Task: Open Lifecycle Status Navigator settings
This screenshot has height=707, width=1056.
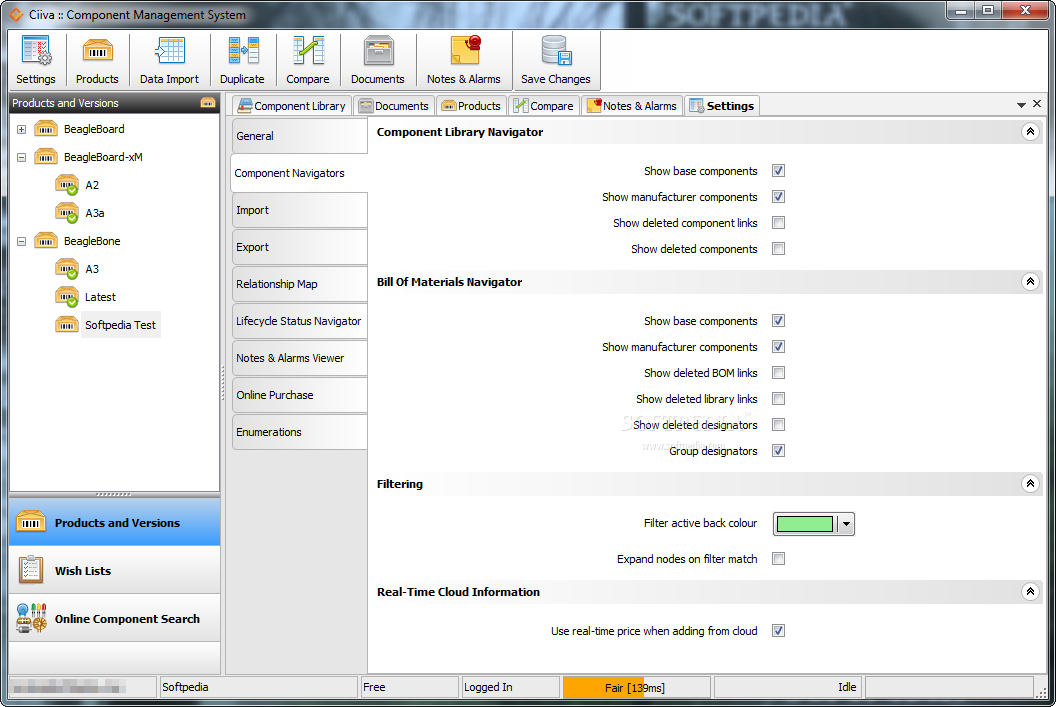Action: click(300, 321)
